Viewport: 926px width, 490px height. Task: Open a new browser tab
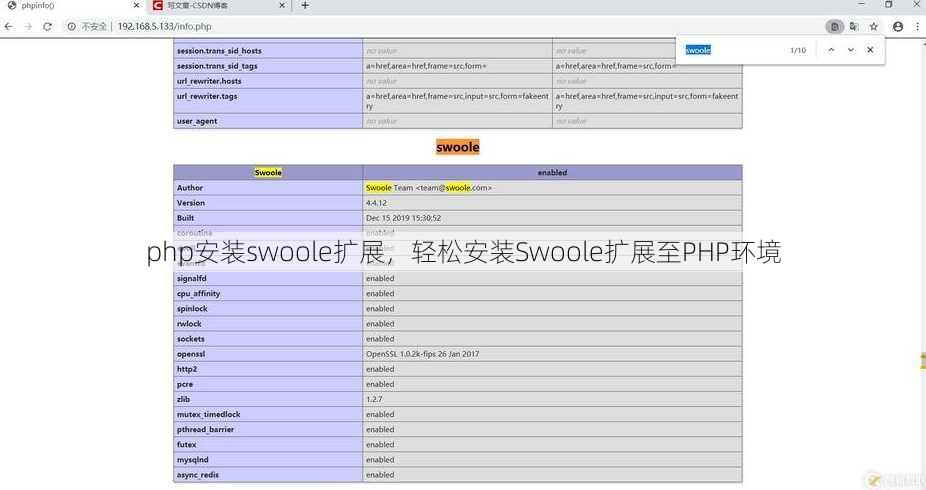[x=305, y=5]
